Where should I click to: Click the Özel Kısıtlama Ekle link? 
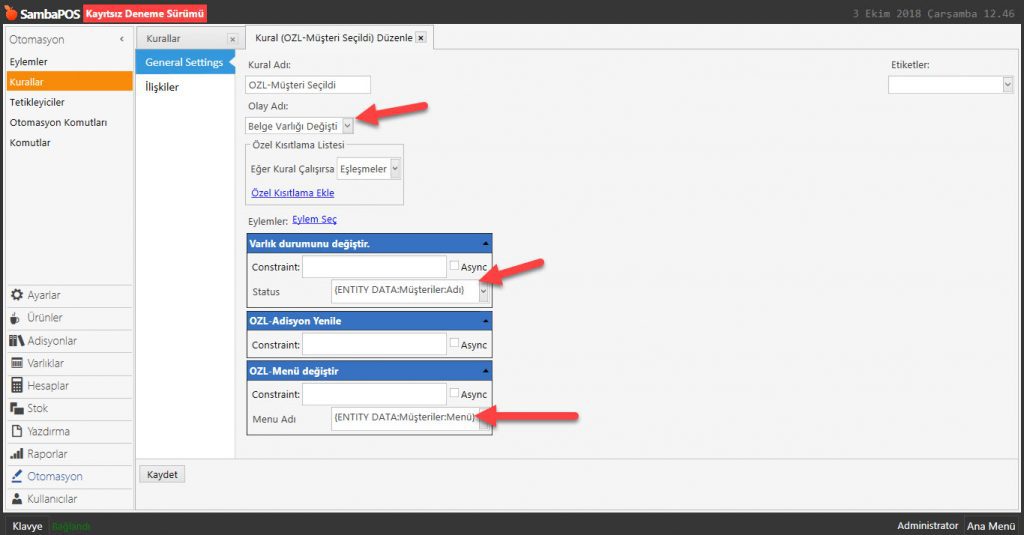pyautogui.click(x=290, y=193)
